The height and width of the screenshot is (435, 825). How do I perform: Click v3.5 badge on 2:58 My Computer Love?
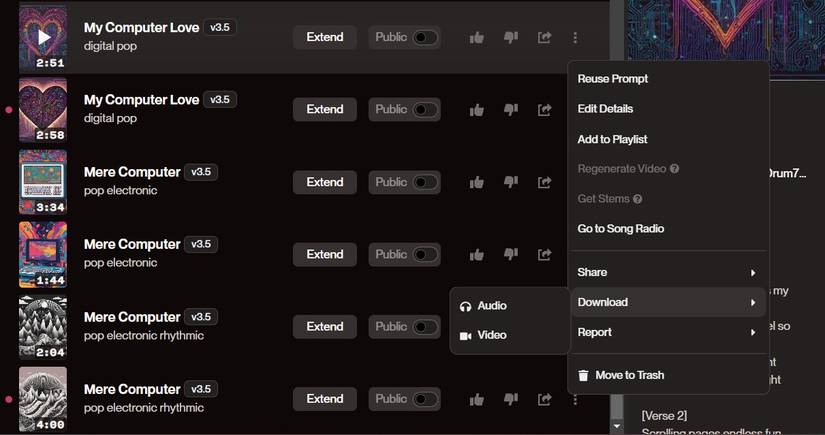click(220, 99)
